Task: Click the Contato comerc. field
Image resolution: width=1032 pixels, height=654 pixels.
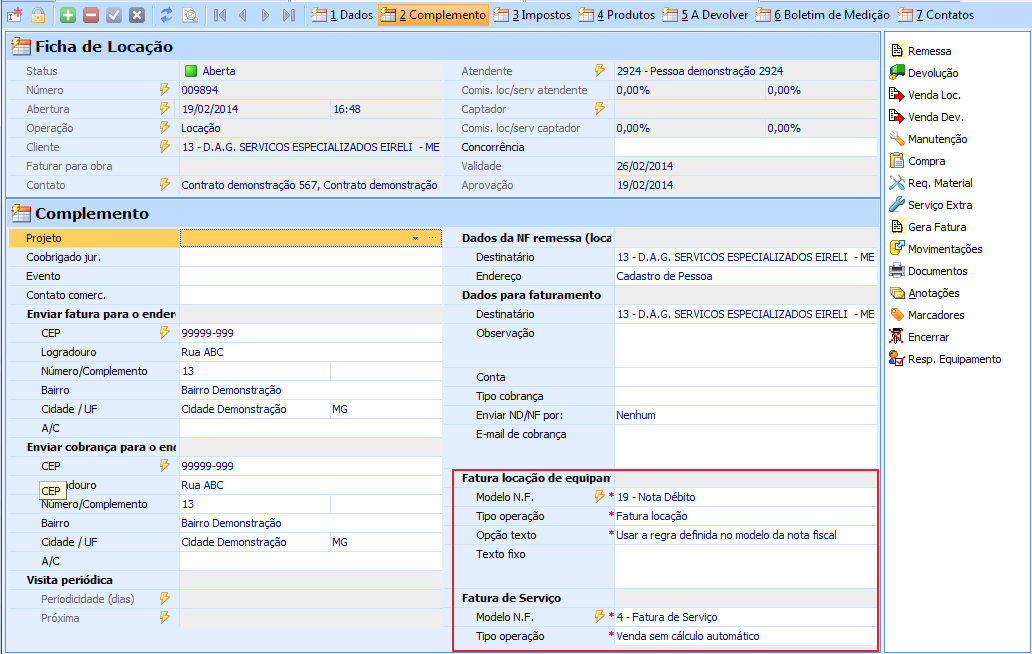Action: point(311,295)
